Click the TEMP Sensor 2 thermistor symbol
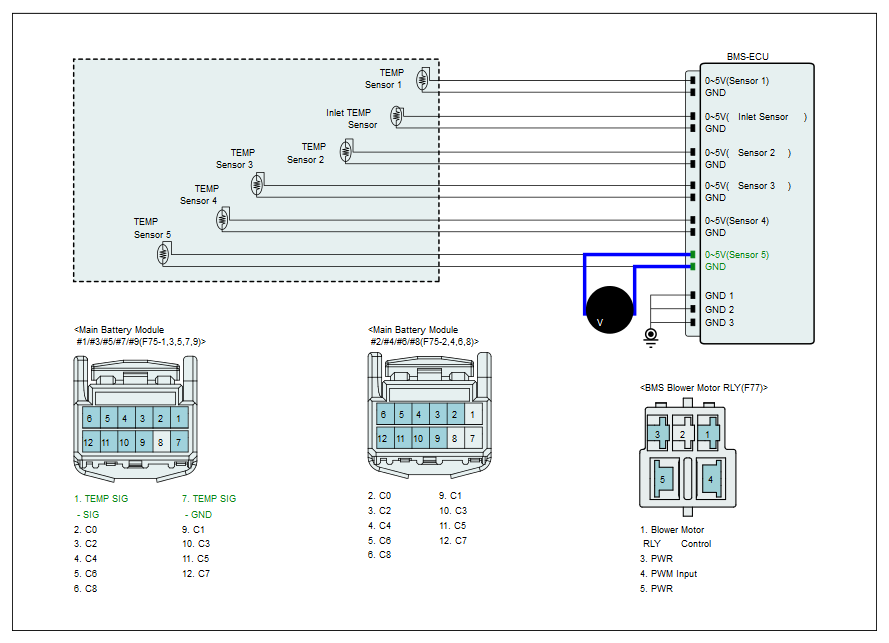This screenshot has width=889, height=643. 346,152
